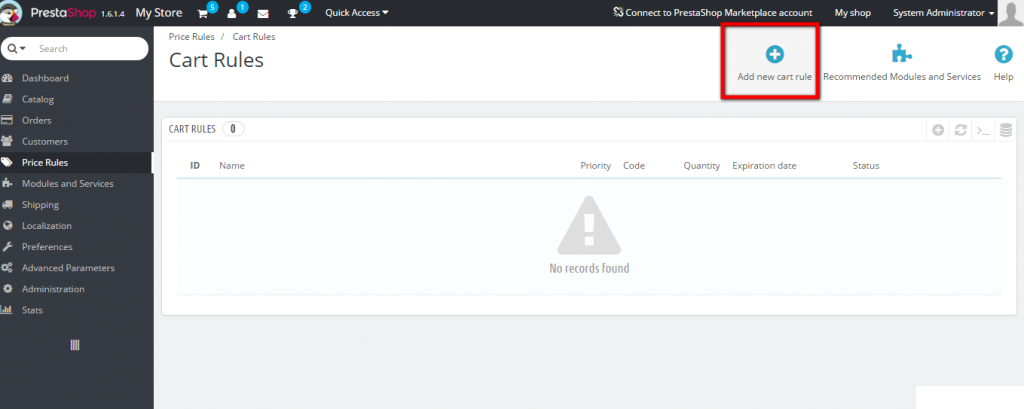Export list to SQL Manager database icon
The height and width of the screenshot is (409, 1024).
[x=1006, y=130]
